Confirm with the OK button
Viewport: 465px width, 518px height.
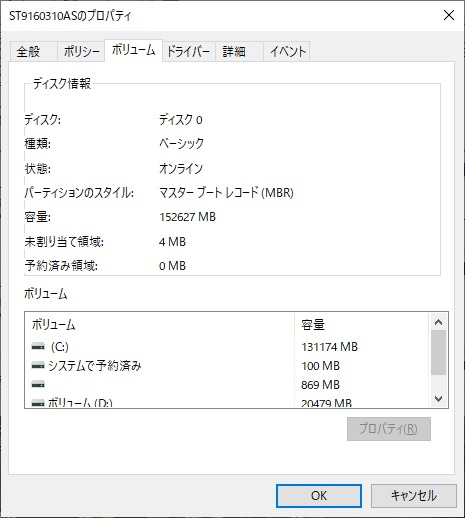click(x=319, y=496)
